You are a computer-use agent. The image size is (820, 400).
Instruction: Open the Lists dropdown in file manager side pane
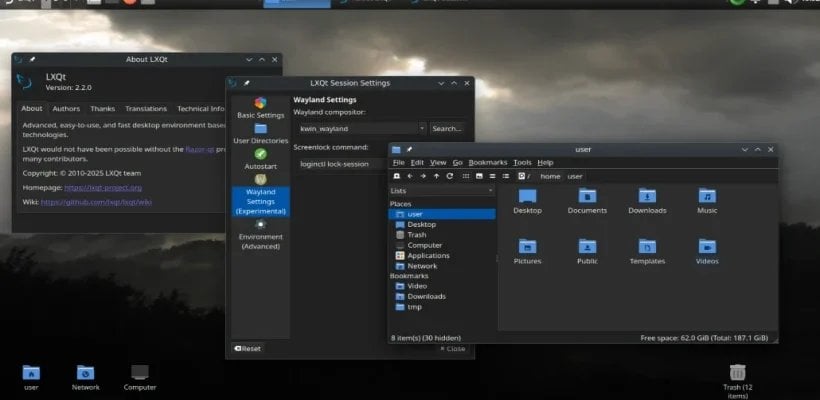pyautogui.click(x=442, y=191)
